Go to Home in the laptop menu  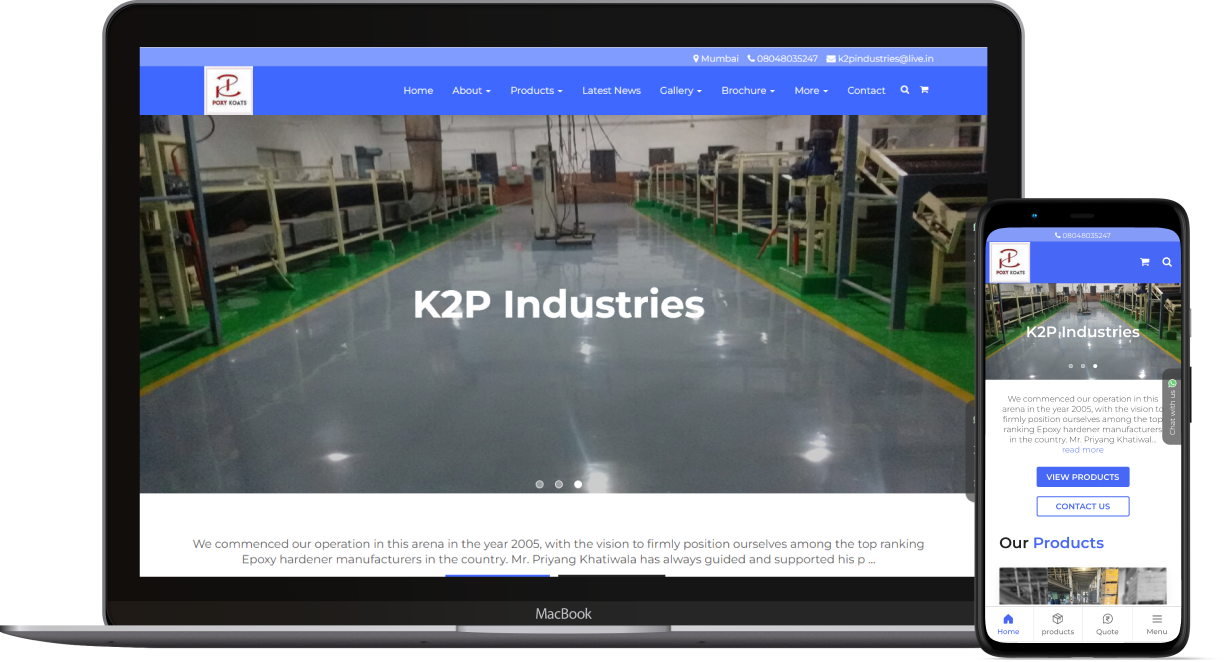pyautogui.click(x=418, y=91)
